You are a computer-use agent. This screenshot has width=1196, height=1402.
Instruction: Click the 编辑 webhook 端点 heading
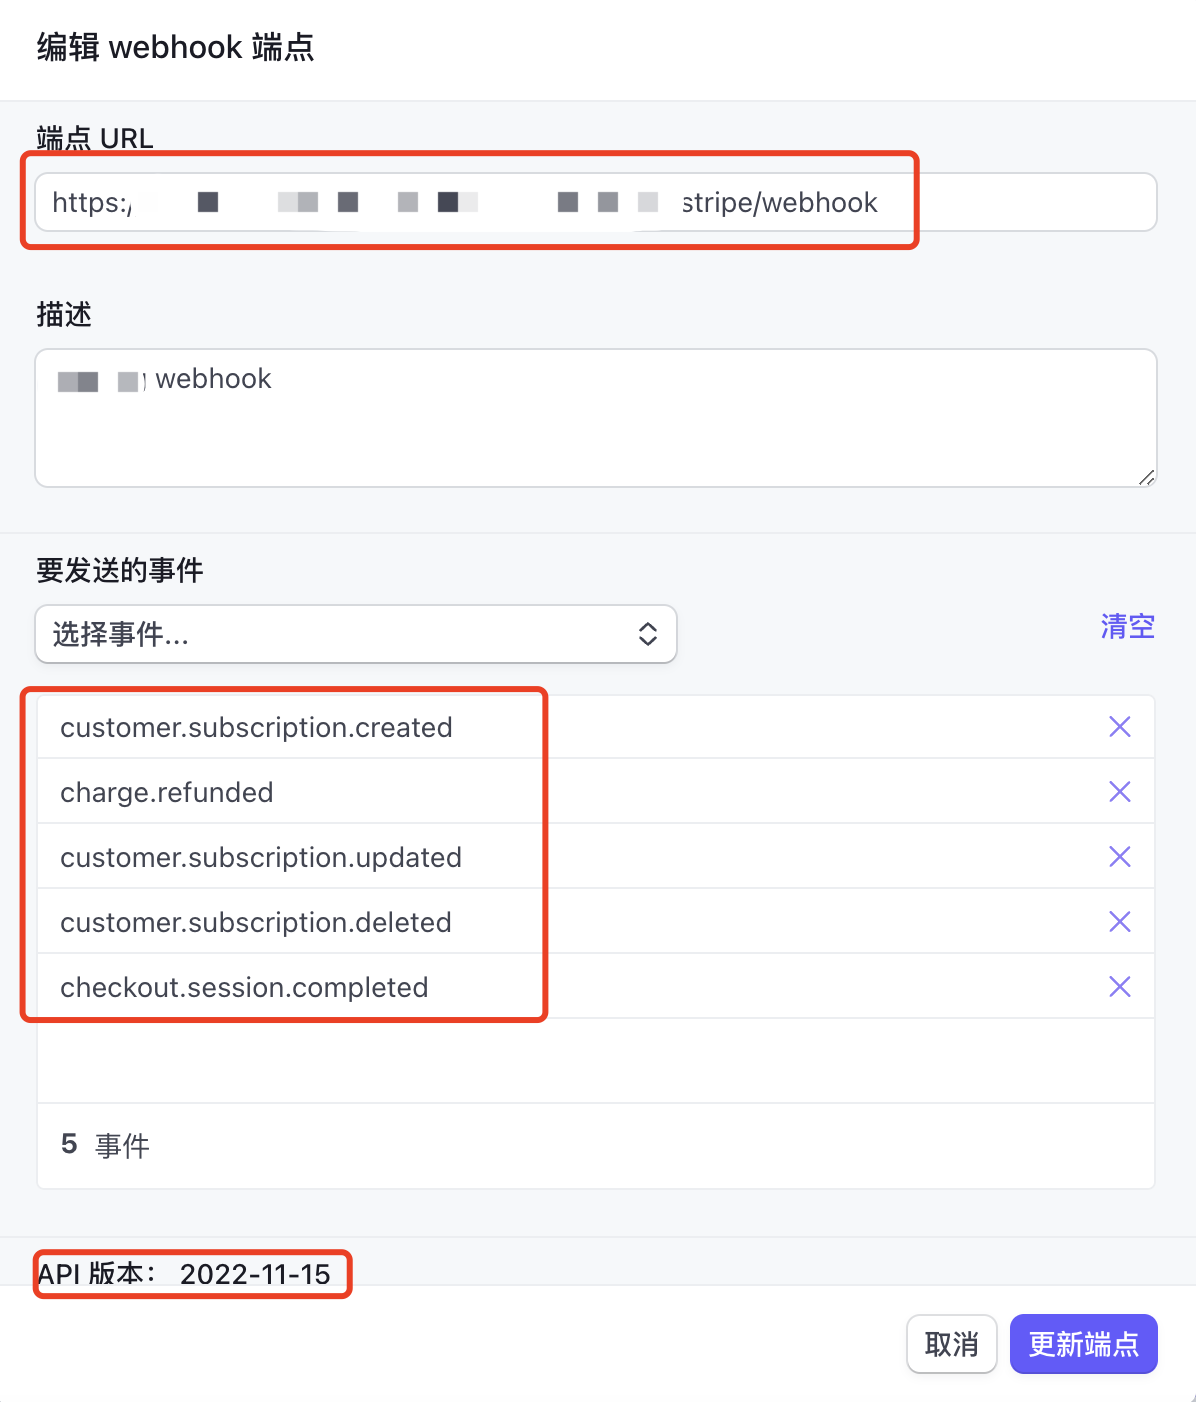coord(176,47)
